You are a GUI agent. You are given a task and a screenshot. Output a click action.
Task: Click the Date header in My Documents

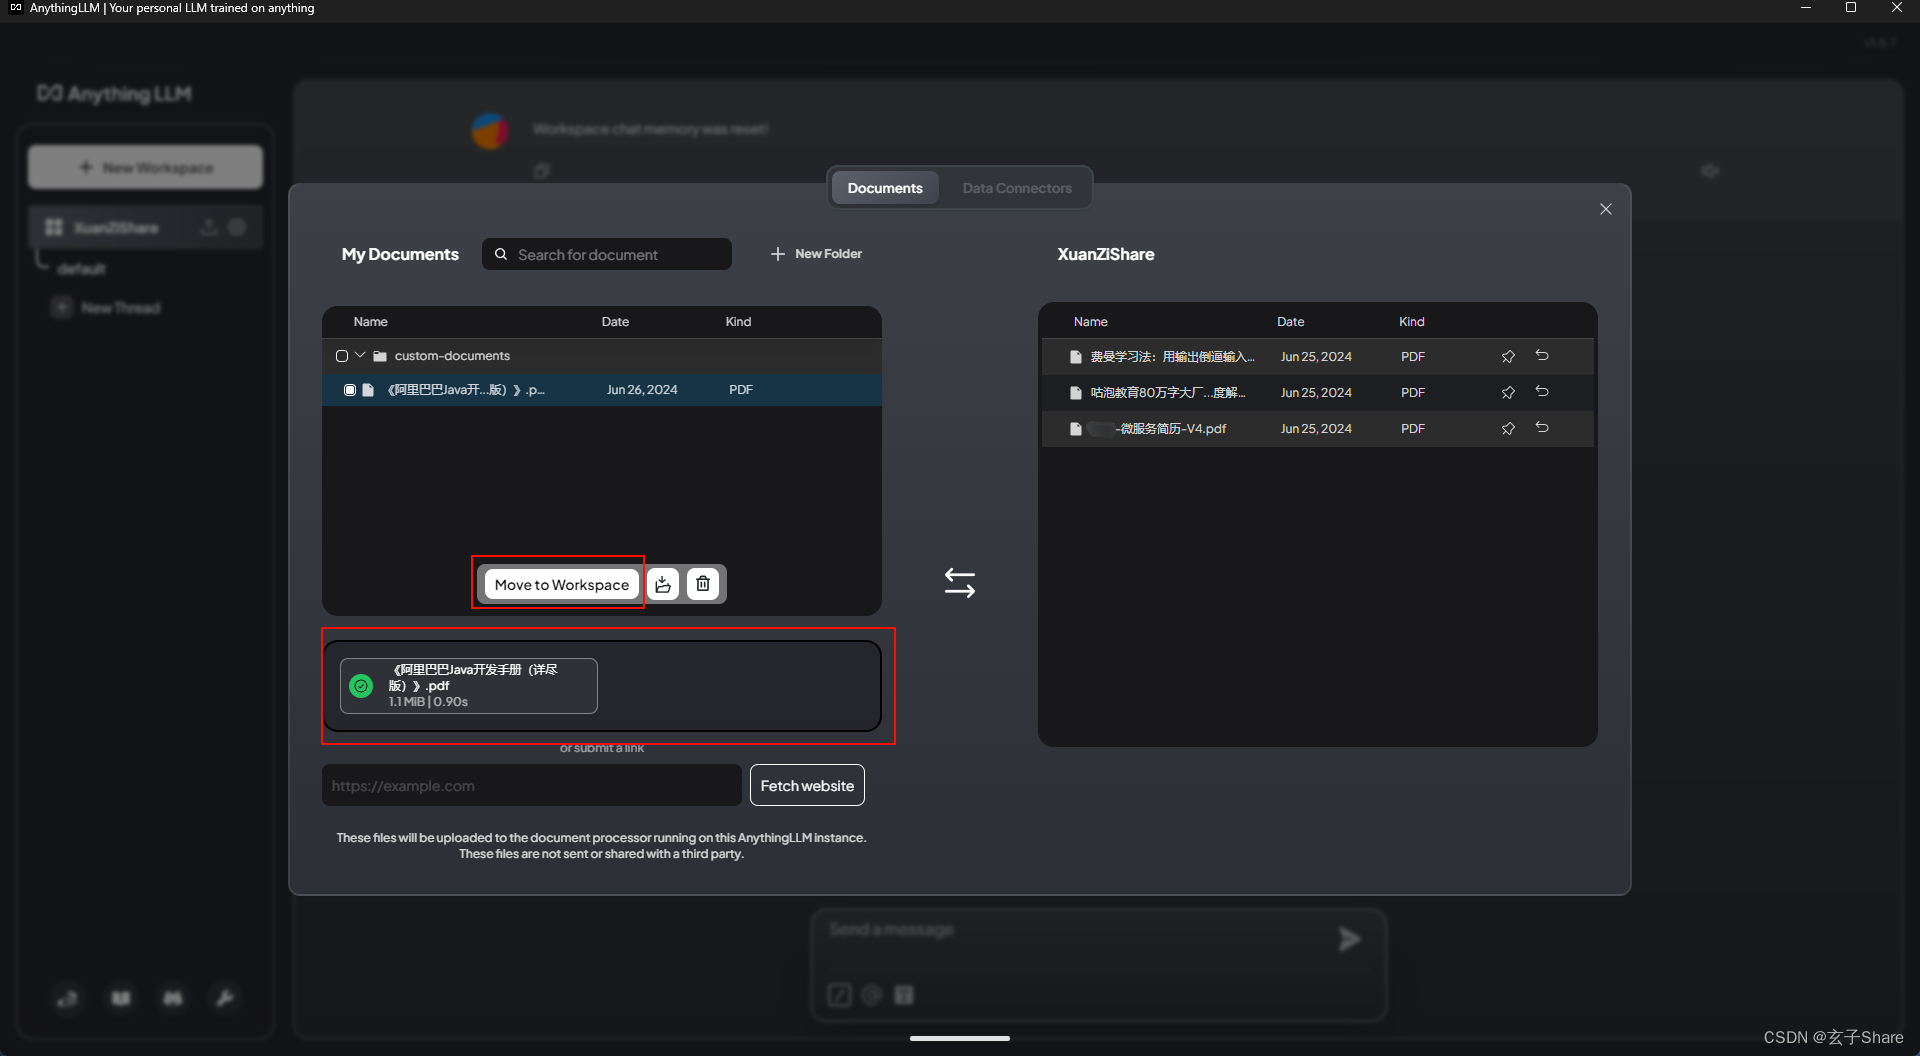click(x=615, y=322)
